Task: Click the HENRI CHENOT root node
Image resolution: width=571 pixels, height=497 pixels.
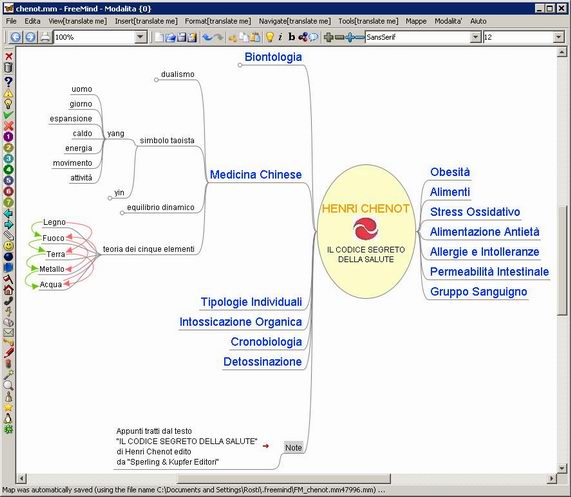Action: [366, 232]
